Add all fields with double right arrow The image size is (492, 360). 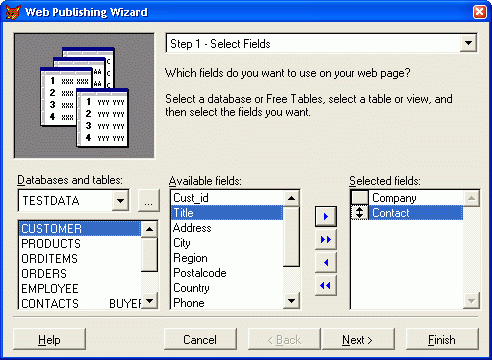click(x=326, y=239)
